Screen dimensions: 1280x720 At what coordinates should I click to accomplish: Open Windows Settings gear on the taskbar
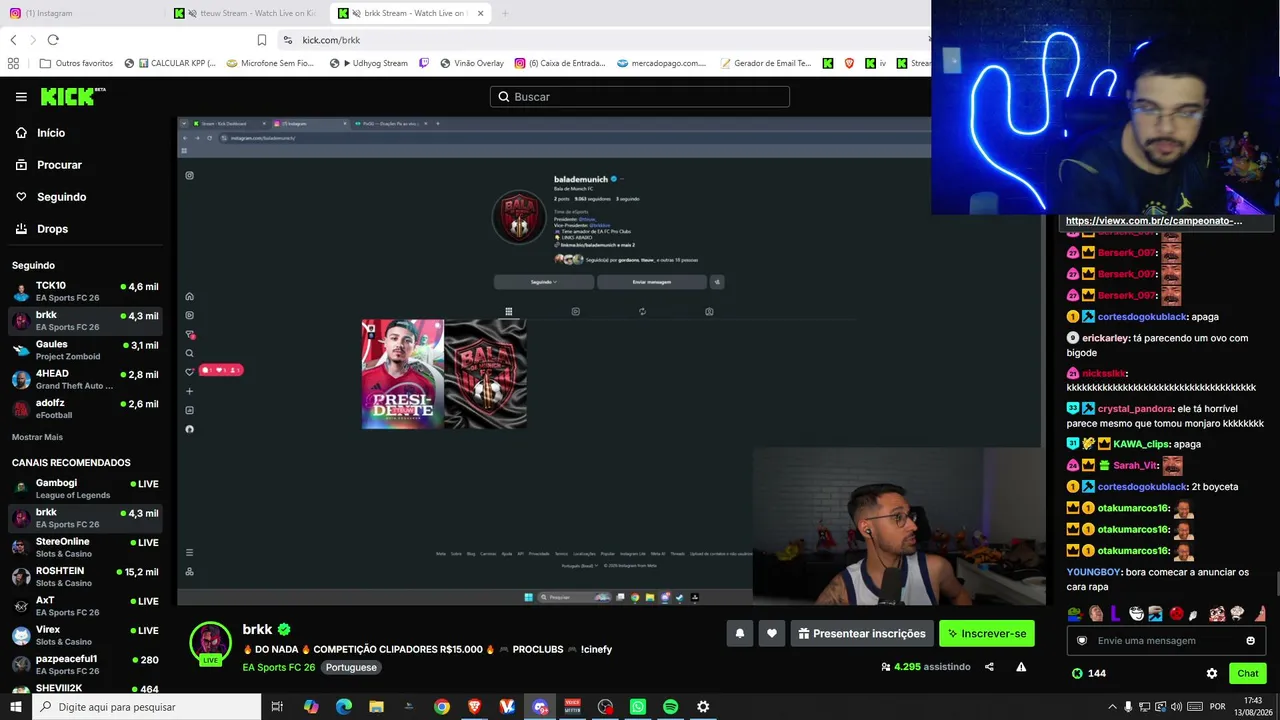coord(703,707)
